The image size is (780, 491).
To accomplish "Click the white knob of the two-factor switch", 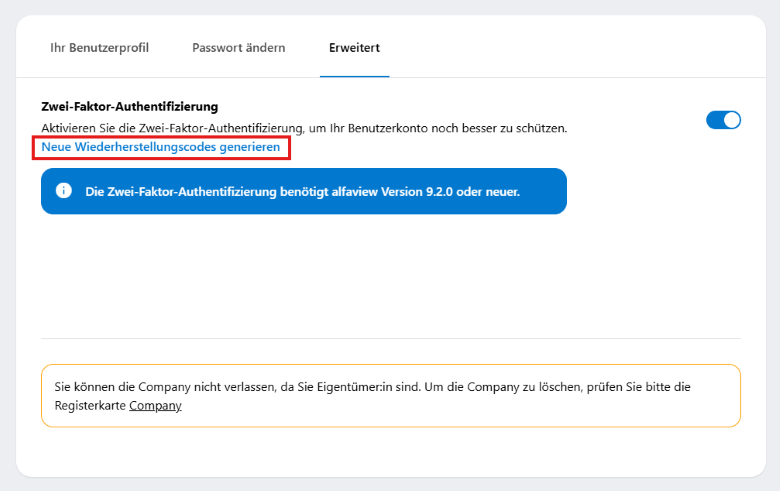I will tap(732, 120).
